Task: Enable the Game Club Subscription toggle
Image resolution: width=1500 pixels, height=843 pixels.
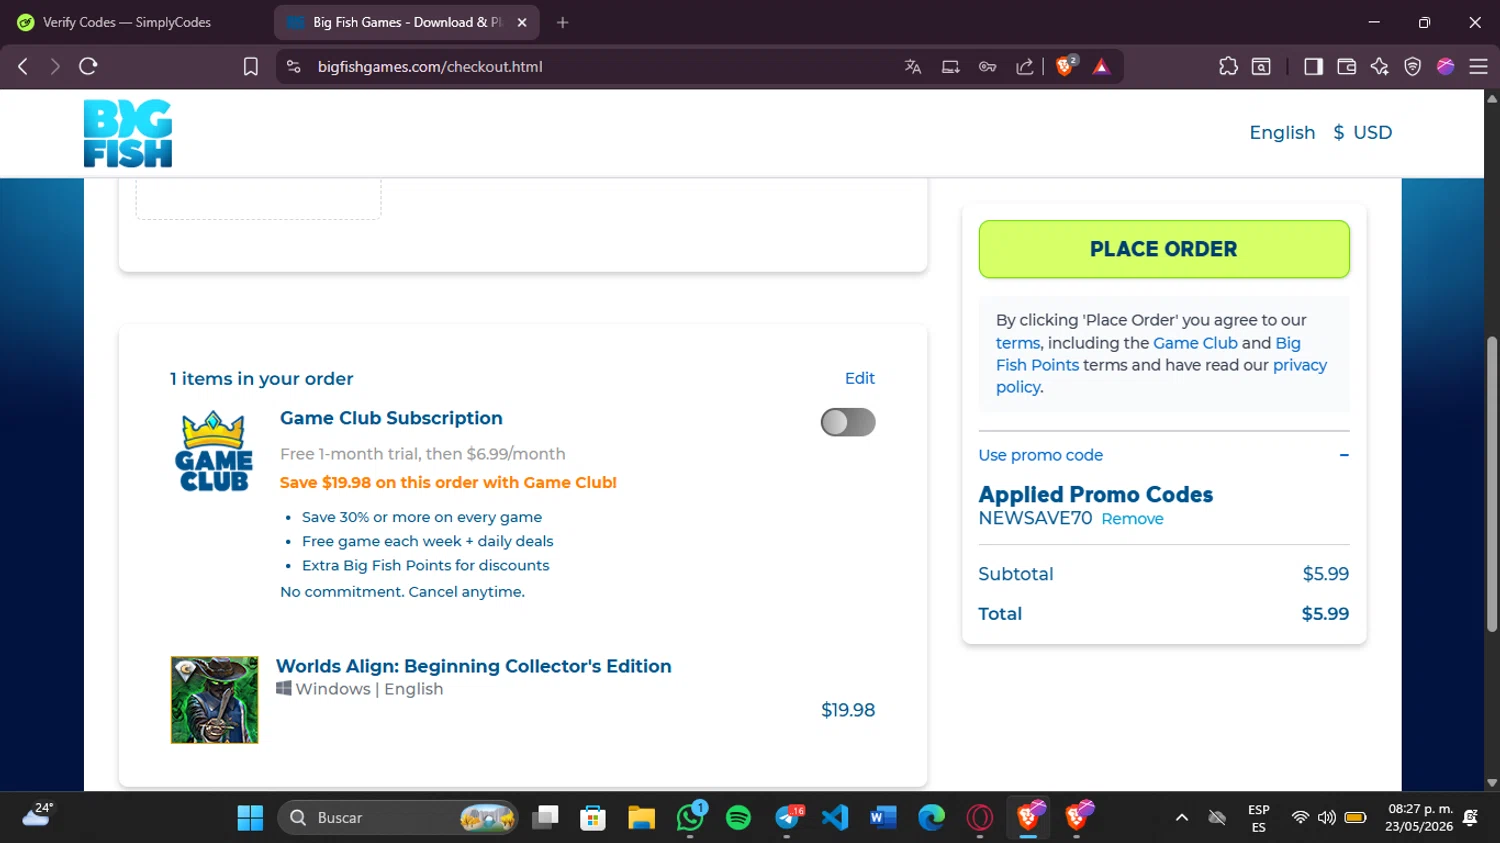Action: (848, 422)
